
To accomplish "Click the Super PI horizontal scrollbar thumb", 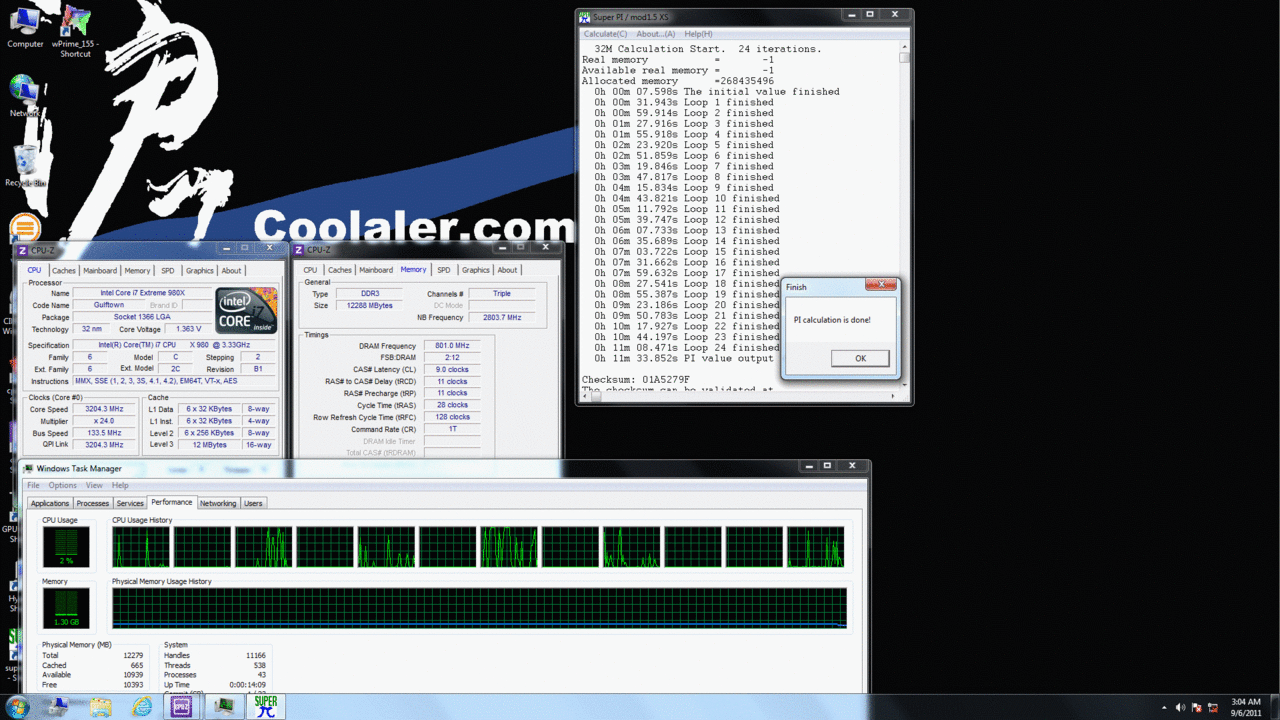I will coord(595,395).
